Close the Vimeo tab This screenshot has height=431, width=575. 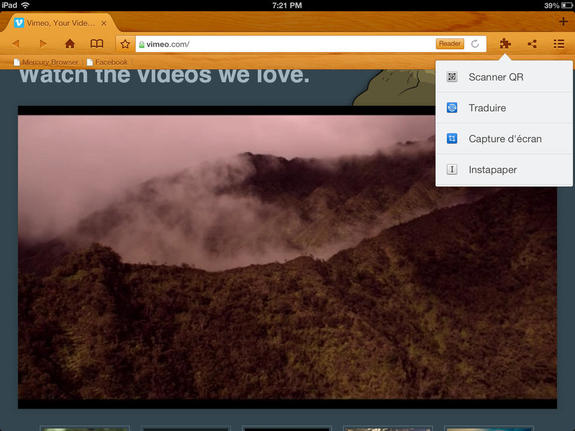(x=104, y=23)
